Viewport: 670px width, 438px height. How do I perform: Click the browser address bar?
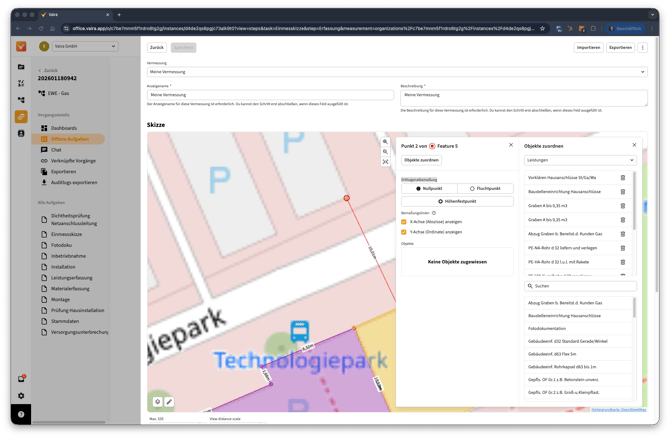click(303, 29)
